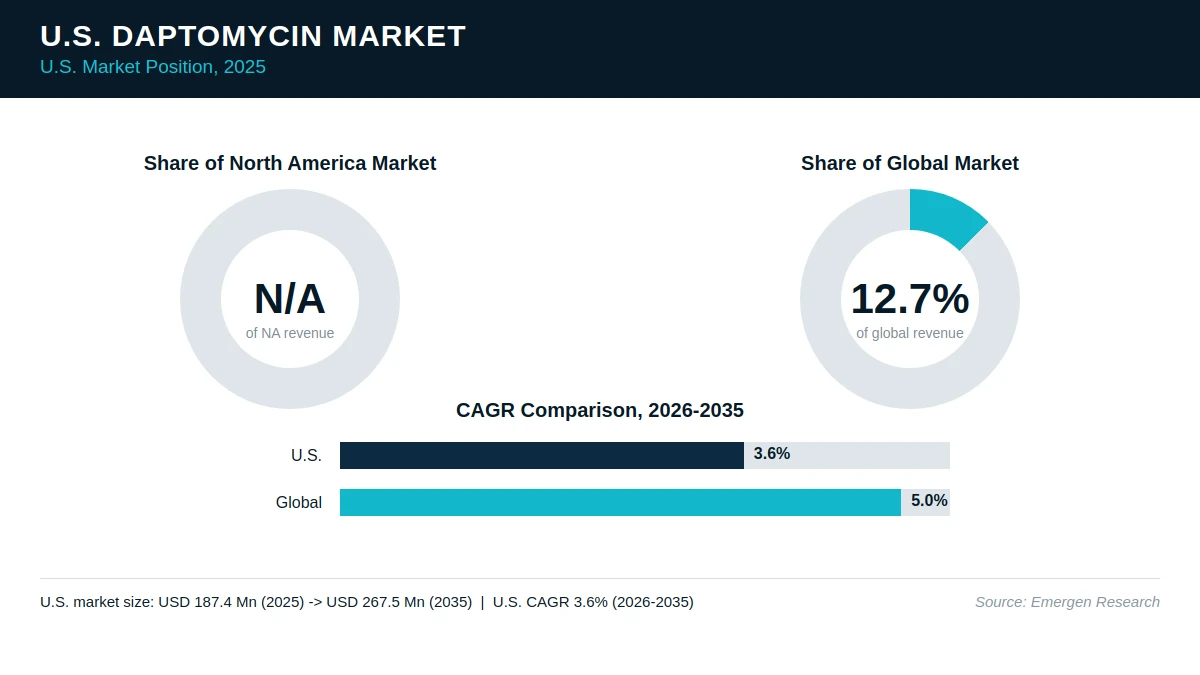
Task: Click the N/A value in the left donut
Action: pyautogui.click(x=290, y=299)
